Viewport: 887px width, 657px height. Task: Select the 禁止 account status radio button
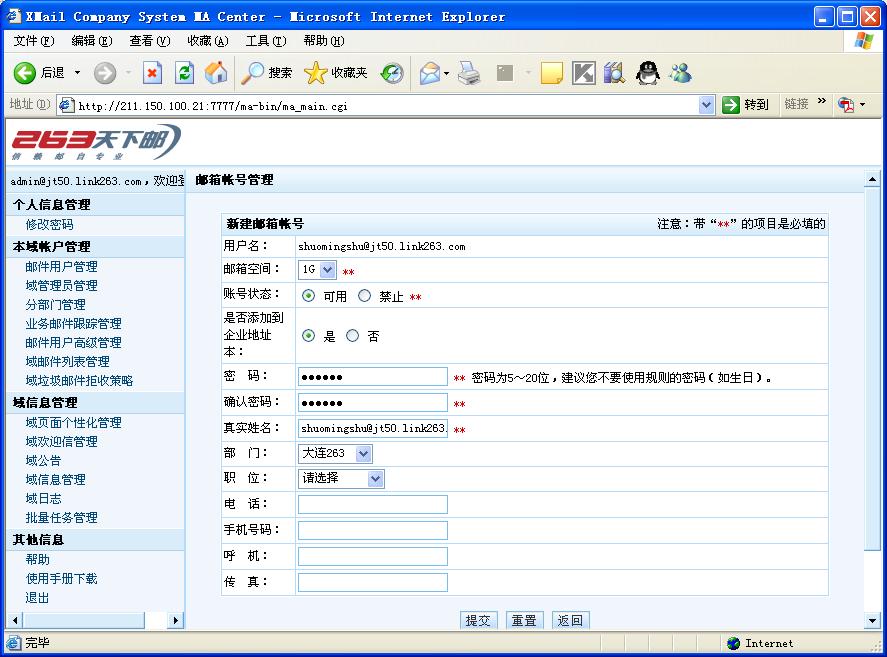coord(364,296)
